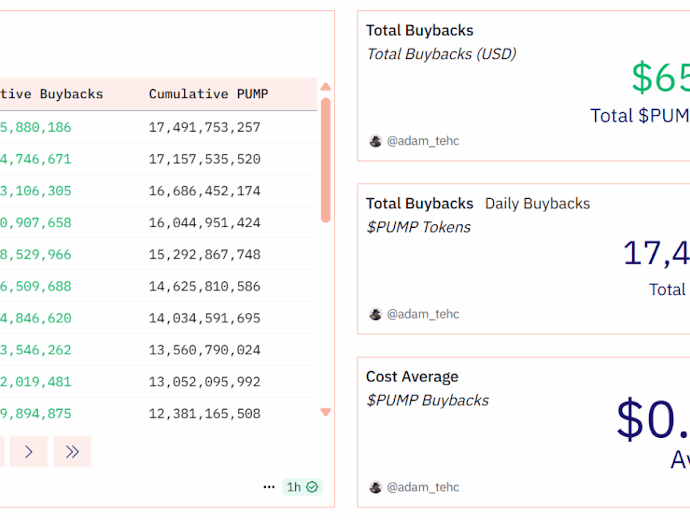Click green value ending 4,846,620

click(x=36, y=318)
